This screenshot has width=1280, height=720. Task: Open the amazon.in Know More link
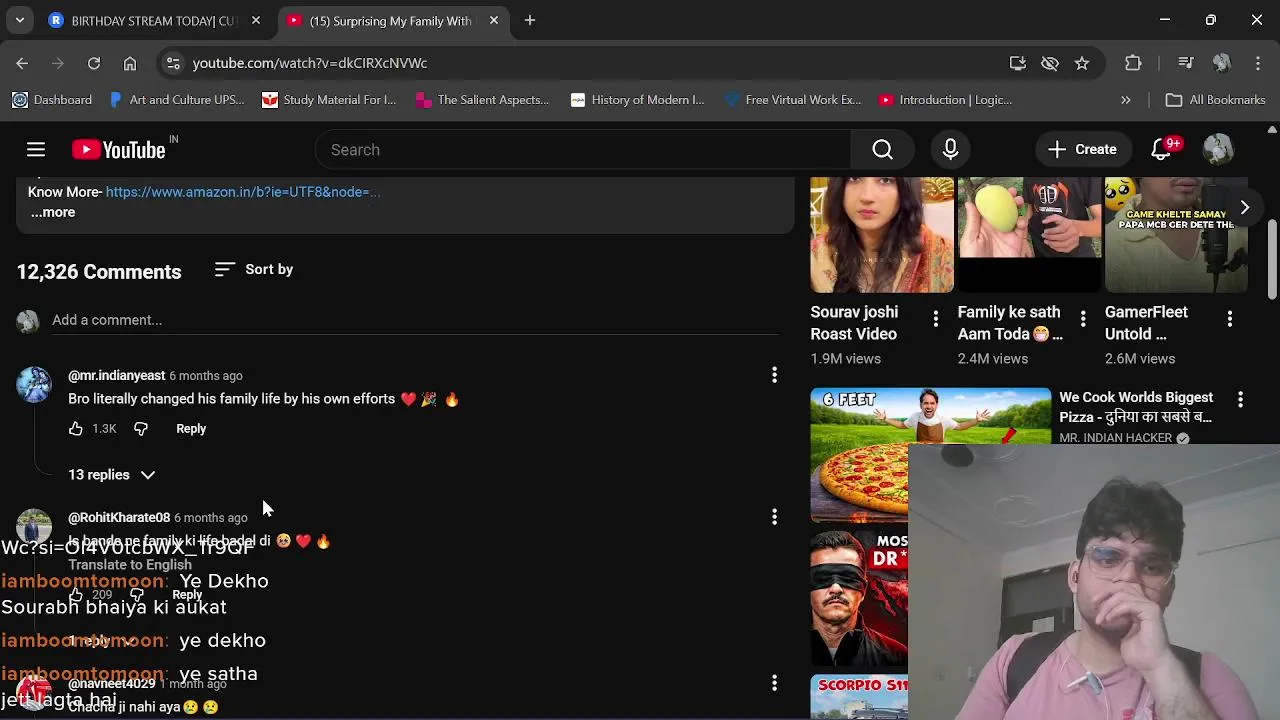click(x=243, y=192)
